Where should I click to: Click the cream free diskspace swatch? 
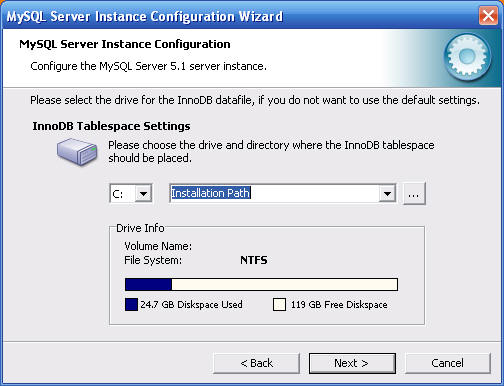click(x=279, y=304)
